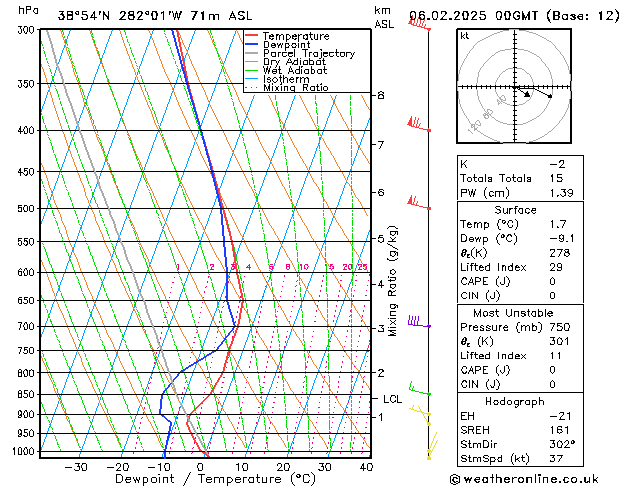Click the hodograph wind plot
Screen dimensions: 629x486
(514, 86)
